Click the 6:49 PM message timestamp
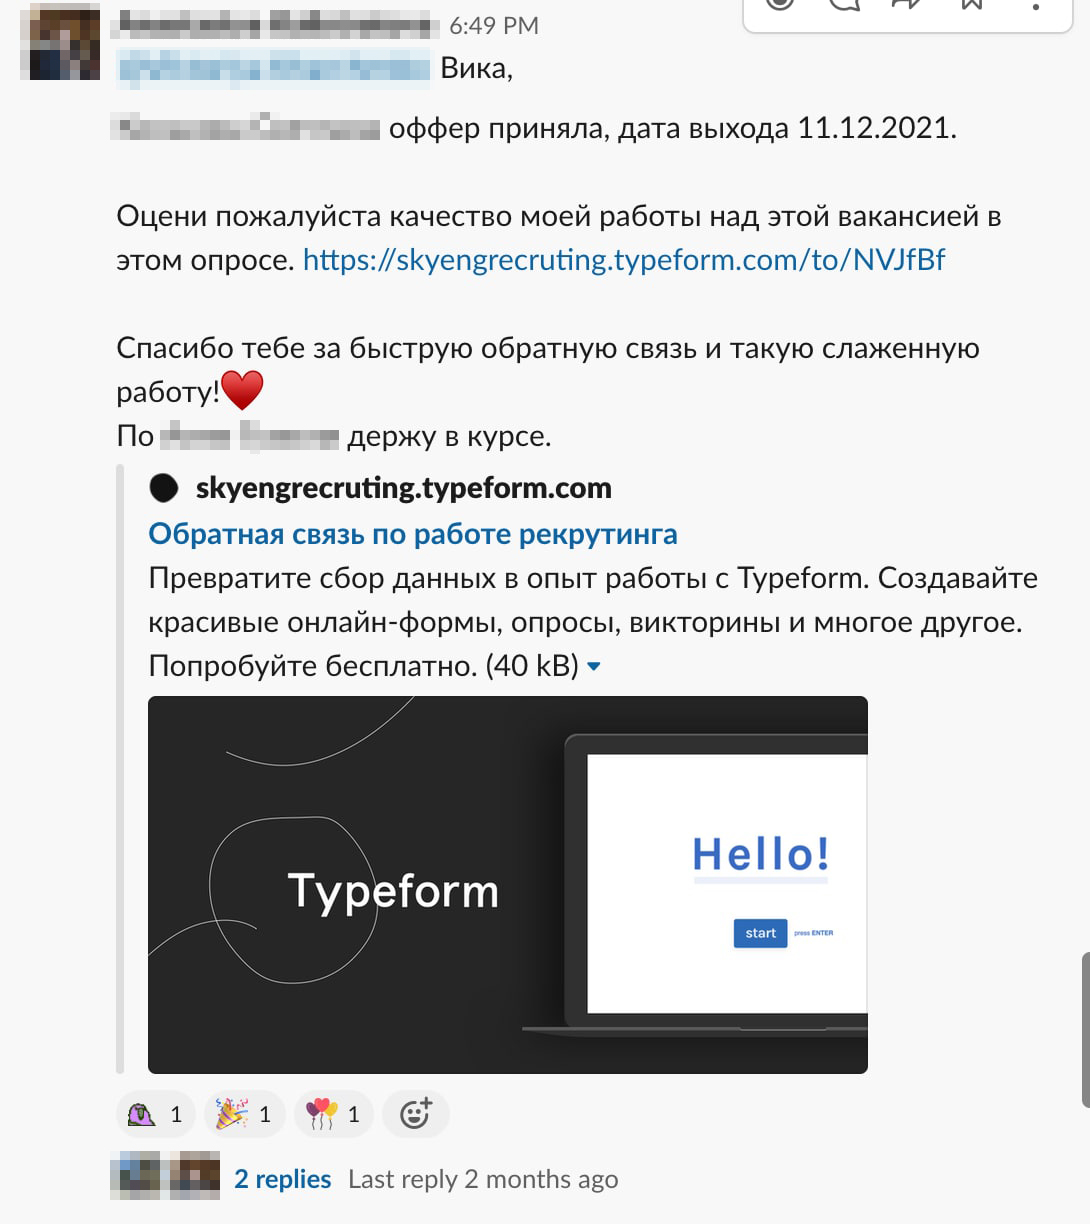The width and height of the screenshot is (1090, 1224). coord(494,25)
